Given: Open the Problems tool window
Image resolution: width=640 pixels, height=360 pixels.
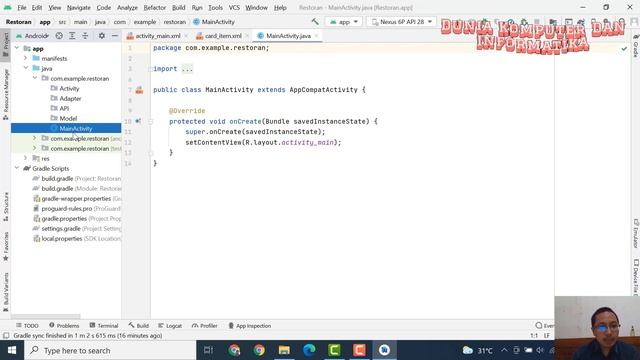Looking at the screenshot, I should 64,326.
